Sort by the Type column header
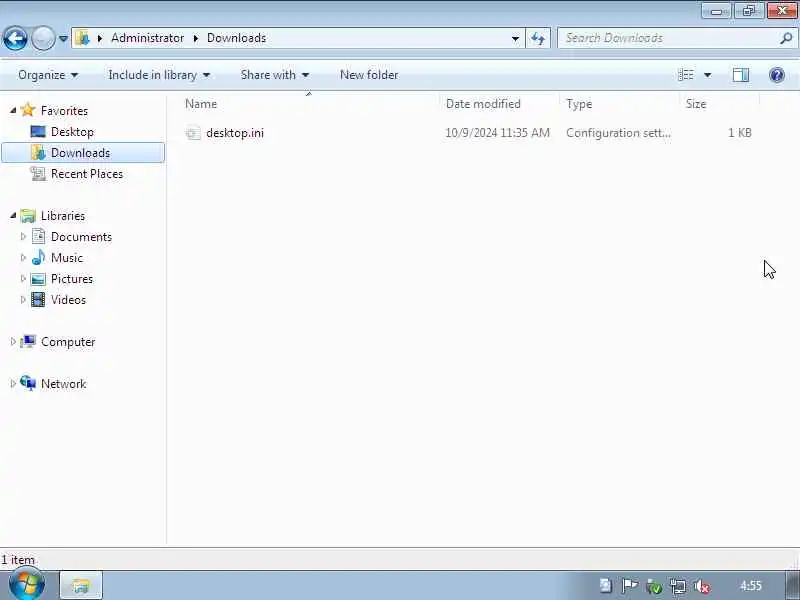 [579, 104]
